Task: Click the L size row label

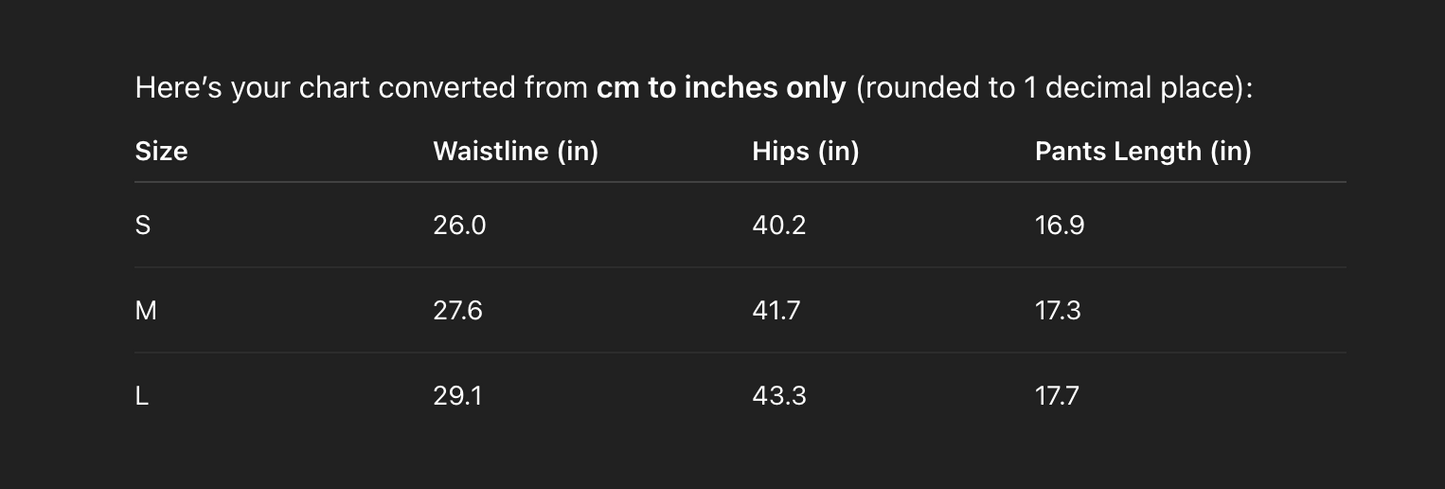Action: click(x=142, y=396)
